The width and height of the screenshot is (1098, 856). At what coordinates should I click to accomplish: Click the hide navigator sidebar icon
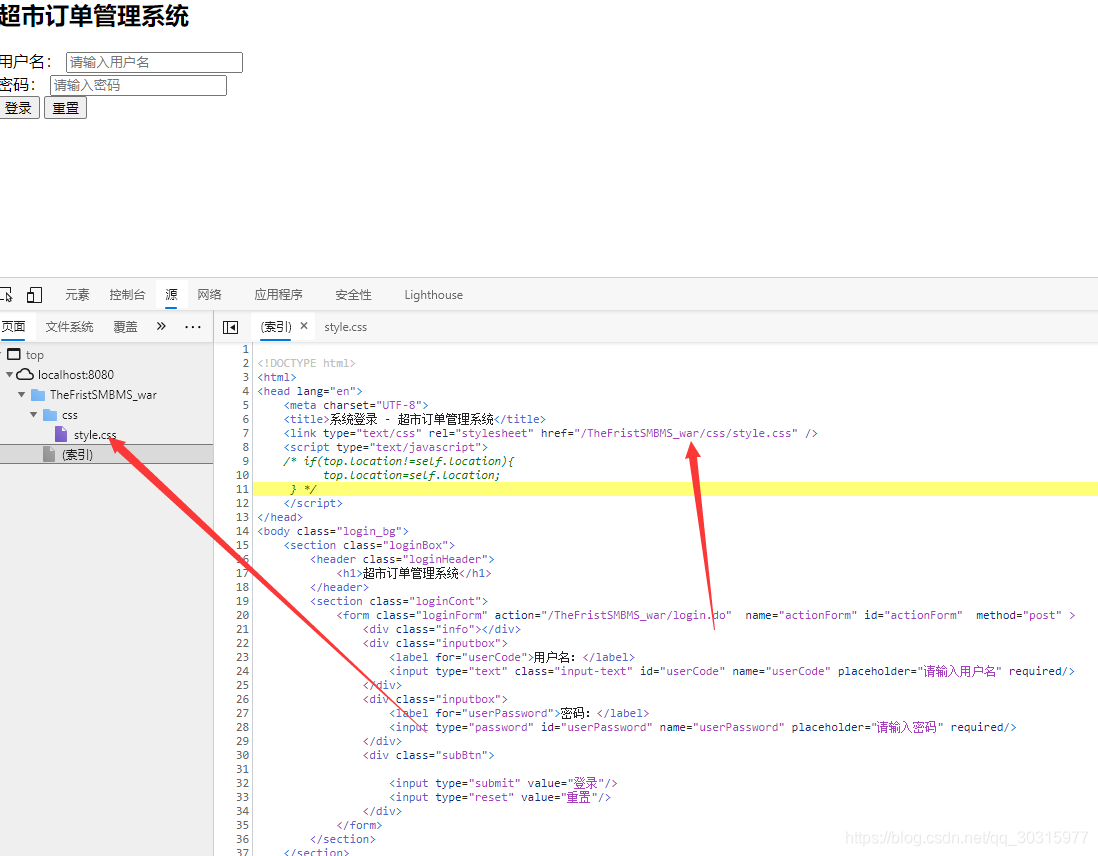coord(230,327)
